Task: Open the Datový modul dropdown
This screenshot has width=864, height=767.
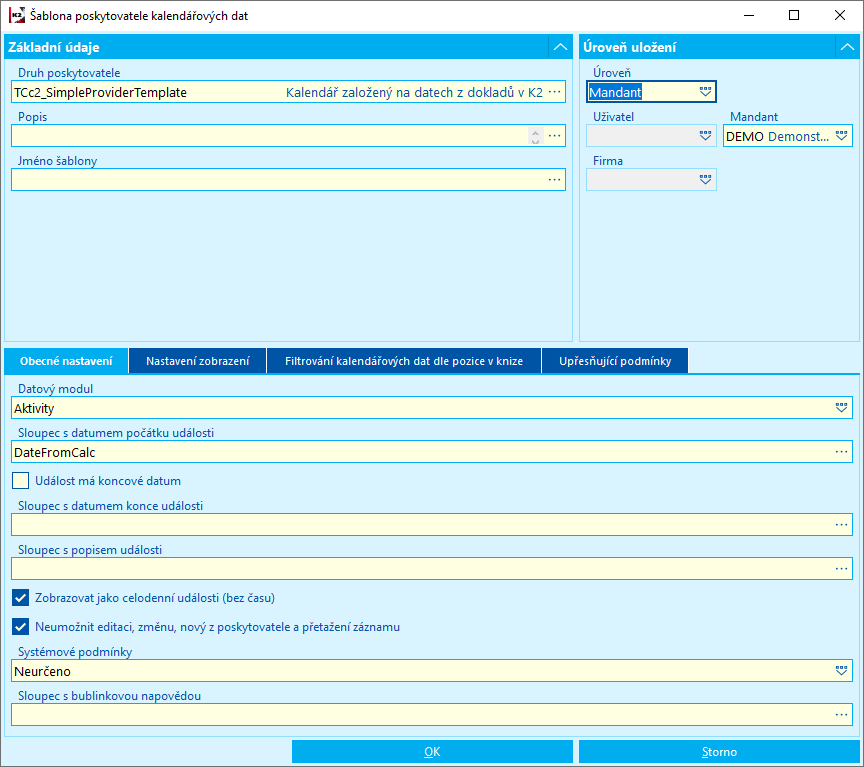Action: click(x=841, y=408)
